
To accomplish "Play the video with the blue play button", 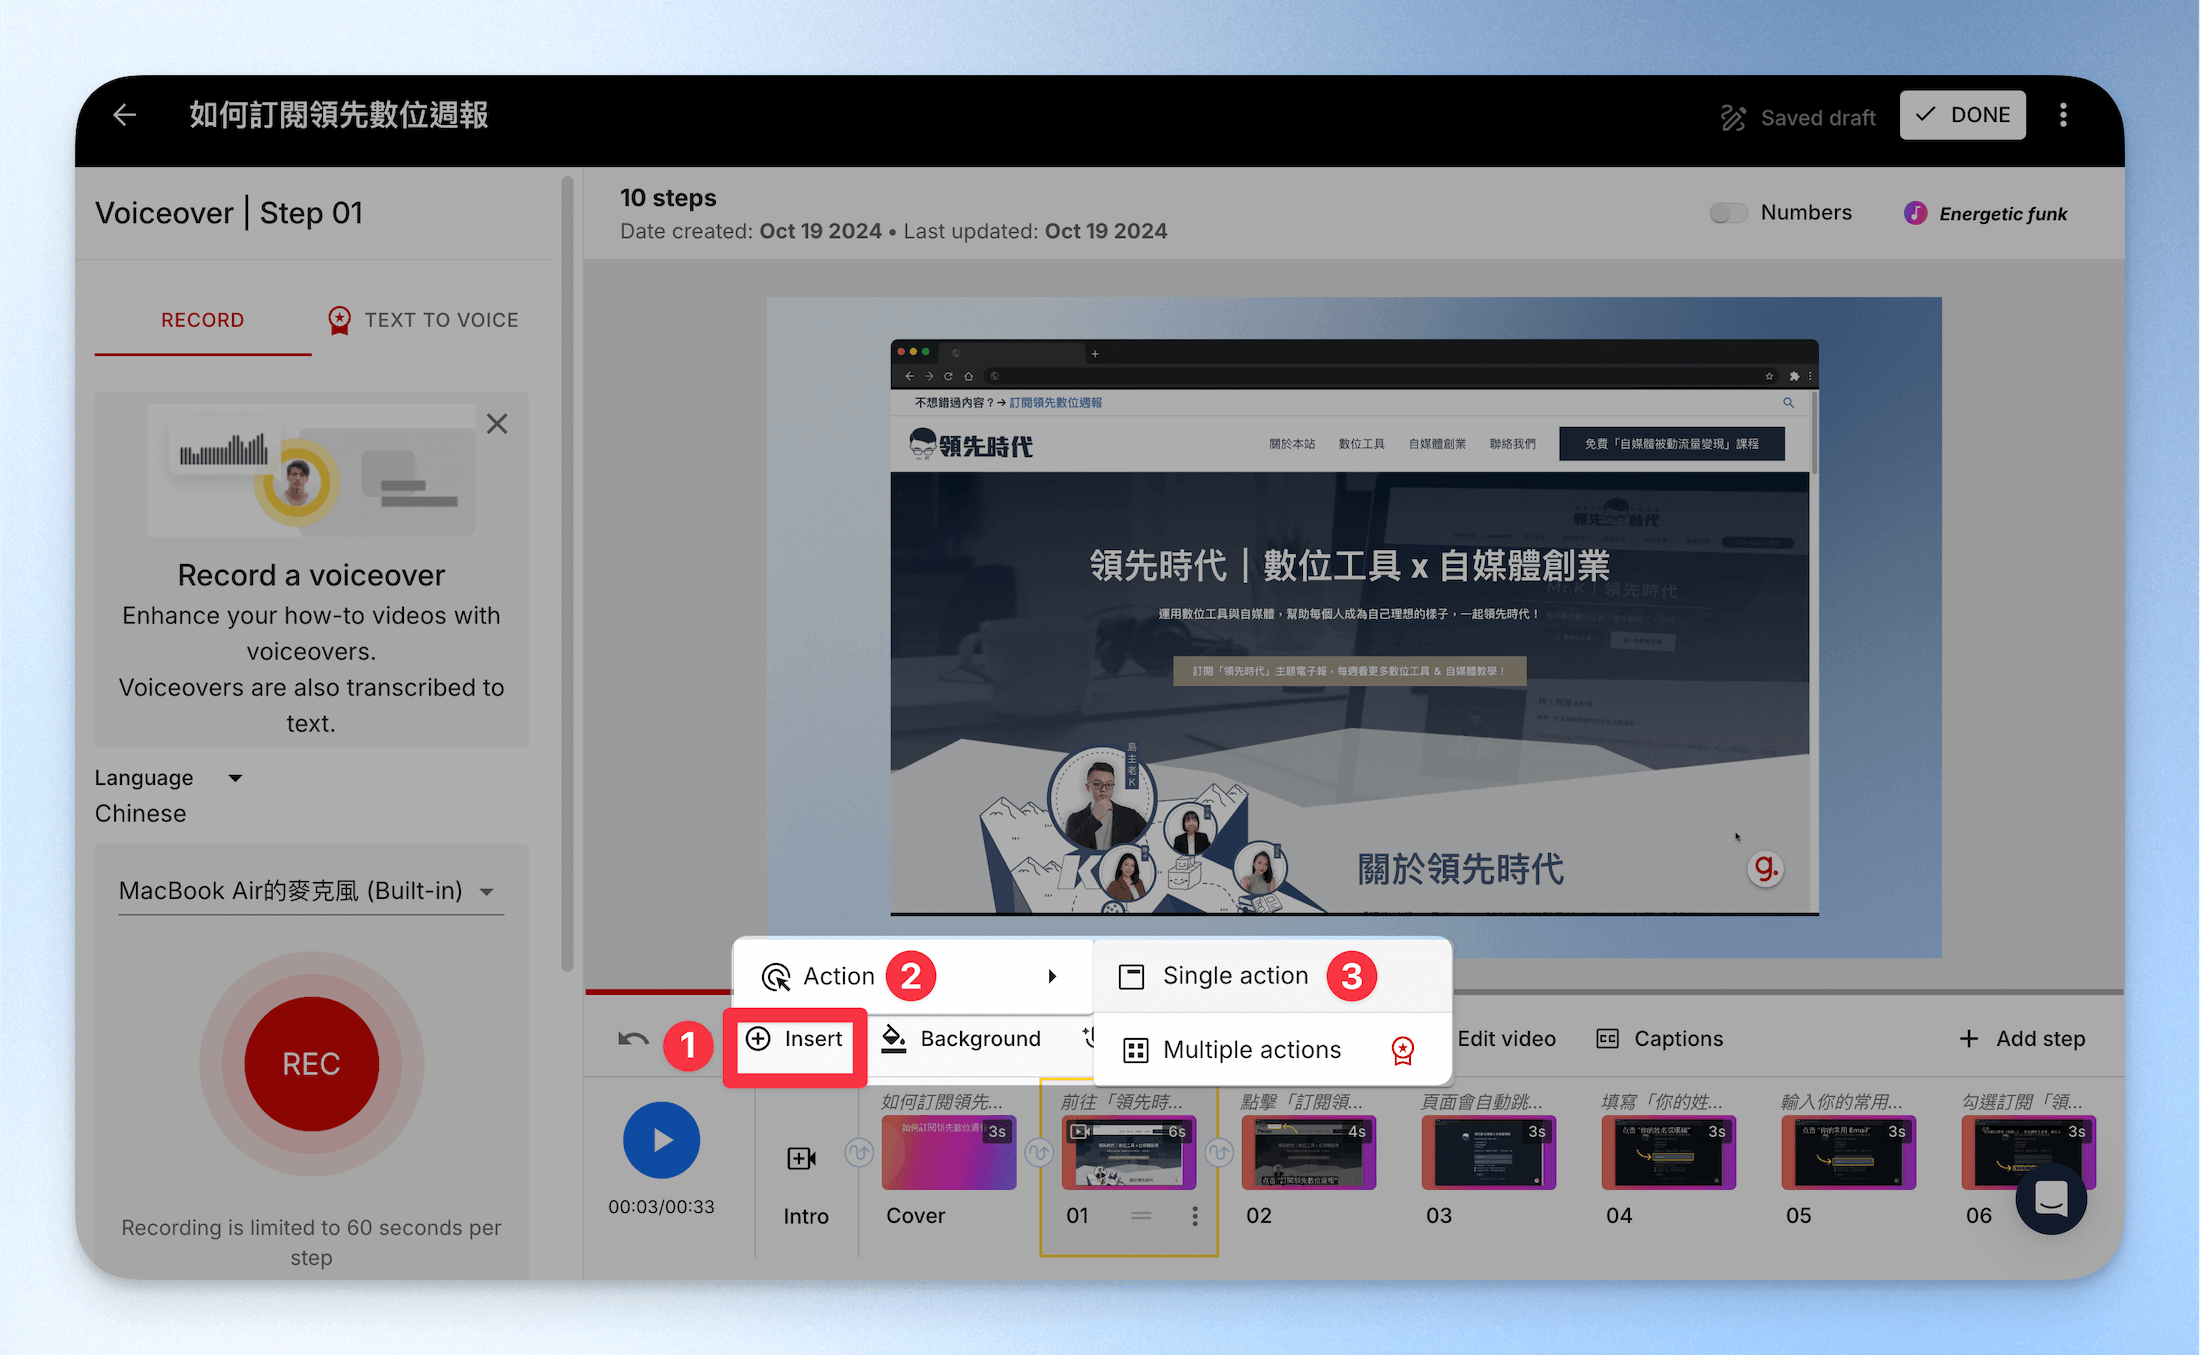I will coord(661,1140).
